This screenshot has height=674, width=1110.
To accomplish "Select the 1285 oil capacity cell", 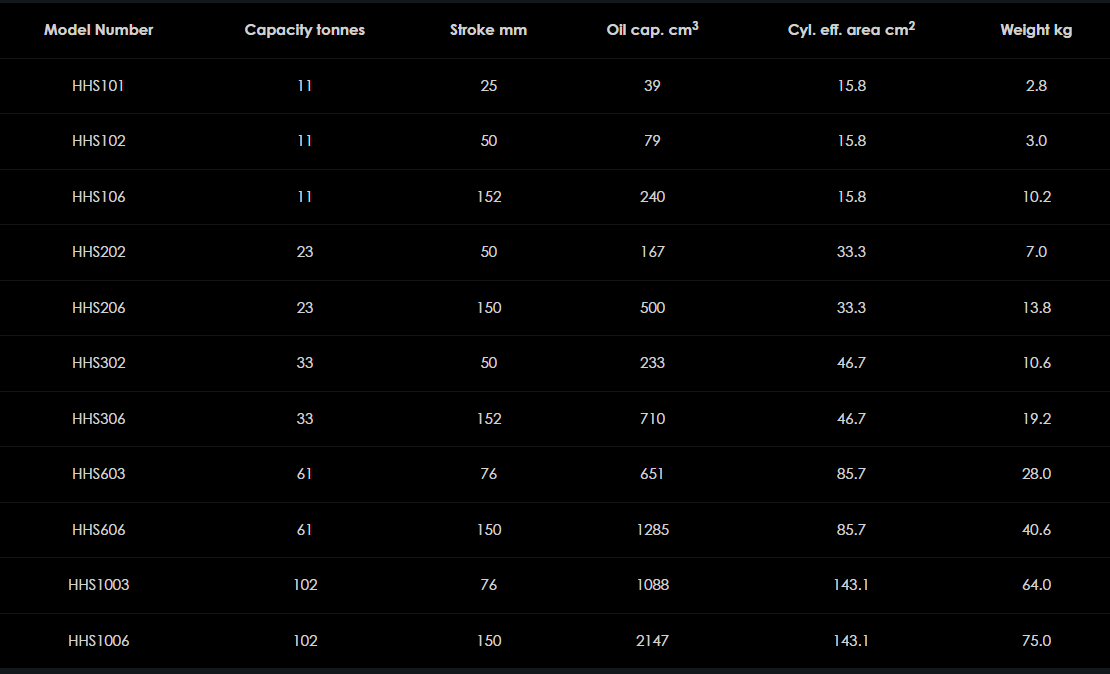I will 652,530.
